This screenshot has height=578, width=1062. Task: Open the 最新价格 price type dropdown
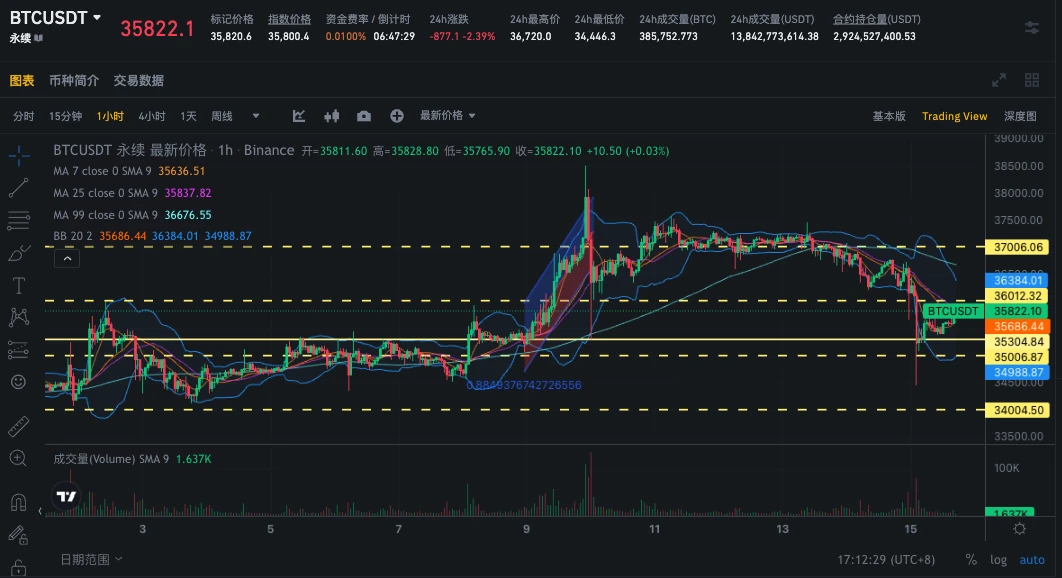pos(447,116)
